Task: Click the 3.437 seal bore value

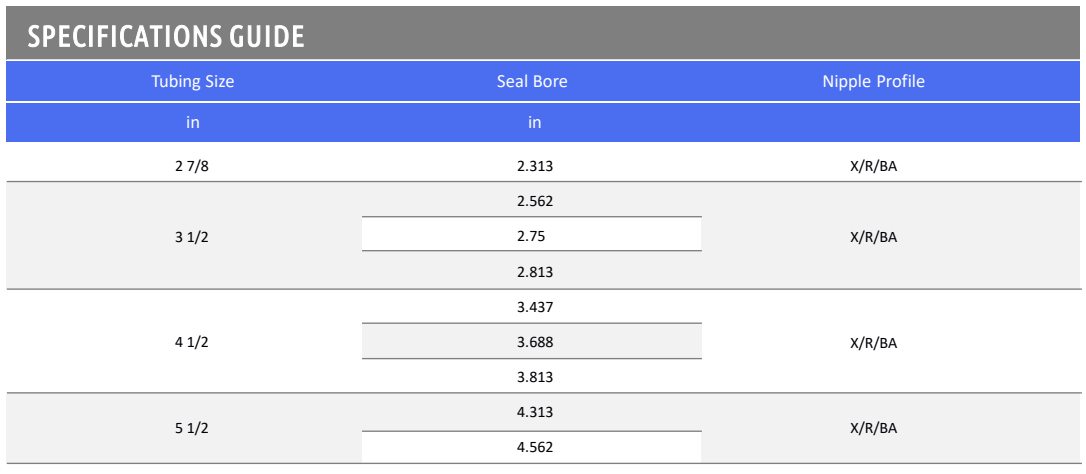Action: (535, 307)
